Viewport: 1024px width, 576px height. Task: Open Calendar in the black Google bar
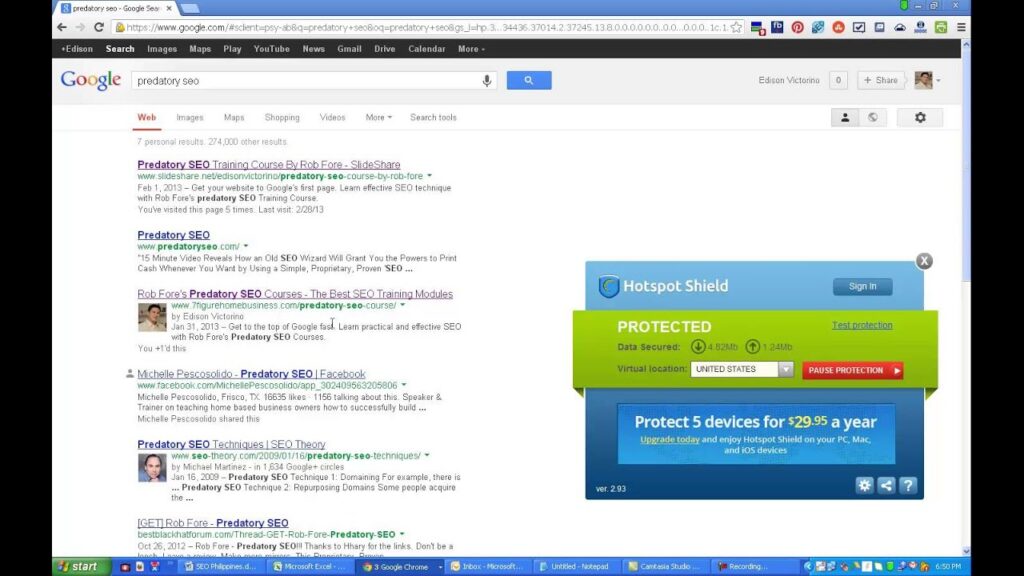click(426, 49)
